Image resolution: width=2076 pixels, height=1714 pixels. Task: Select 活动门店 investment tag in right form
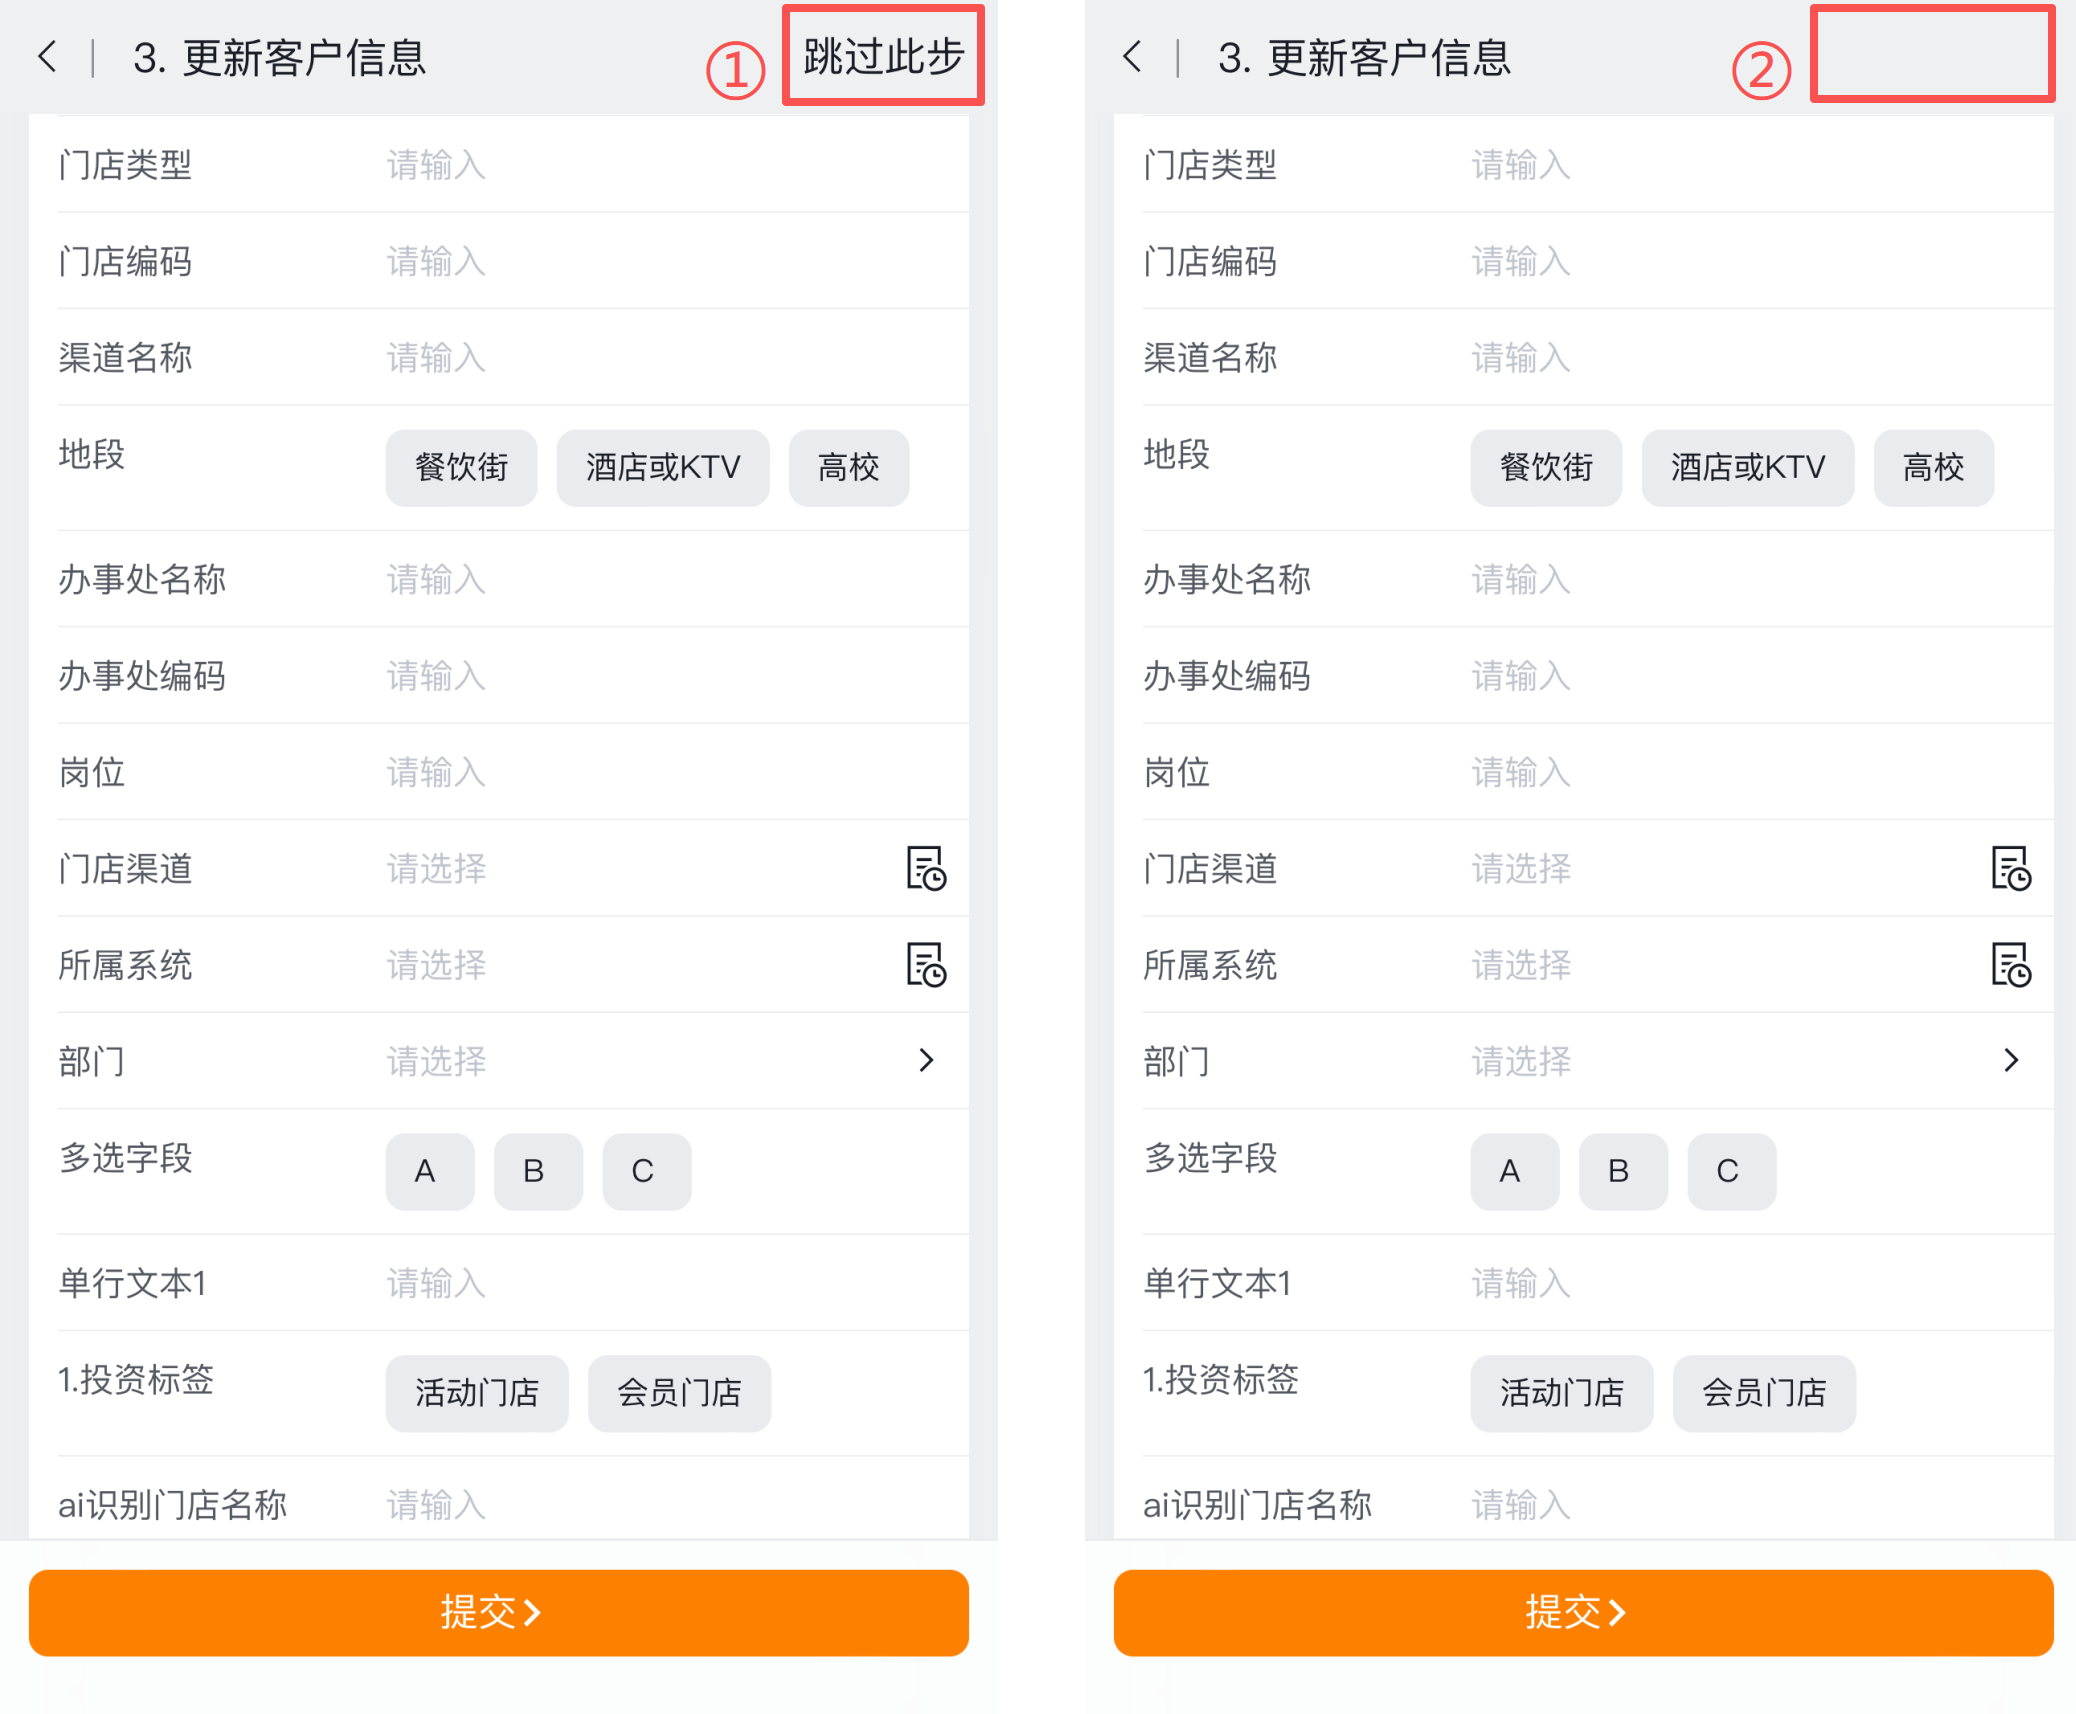point(1561,1393)
